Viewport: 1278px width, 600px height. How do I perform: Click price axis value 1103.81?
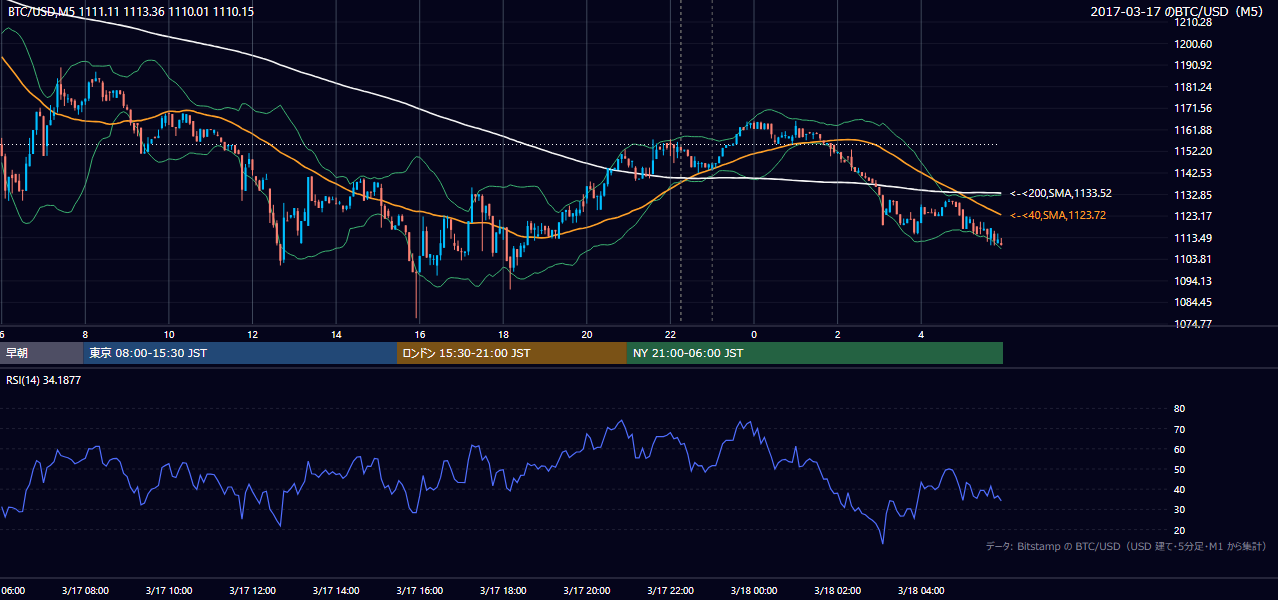coord(1194,259)
